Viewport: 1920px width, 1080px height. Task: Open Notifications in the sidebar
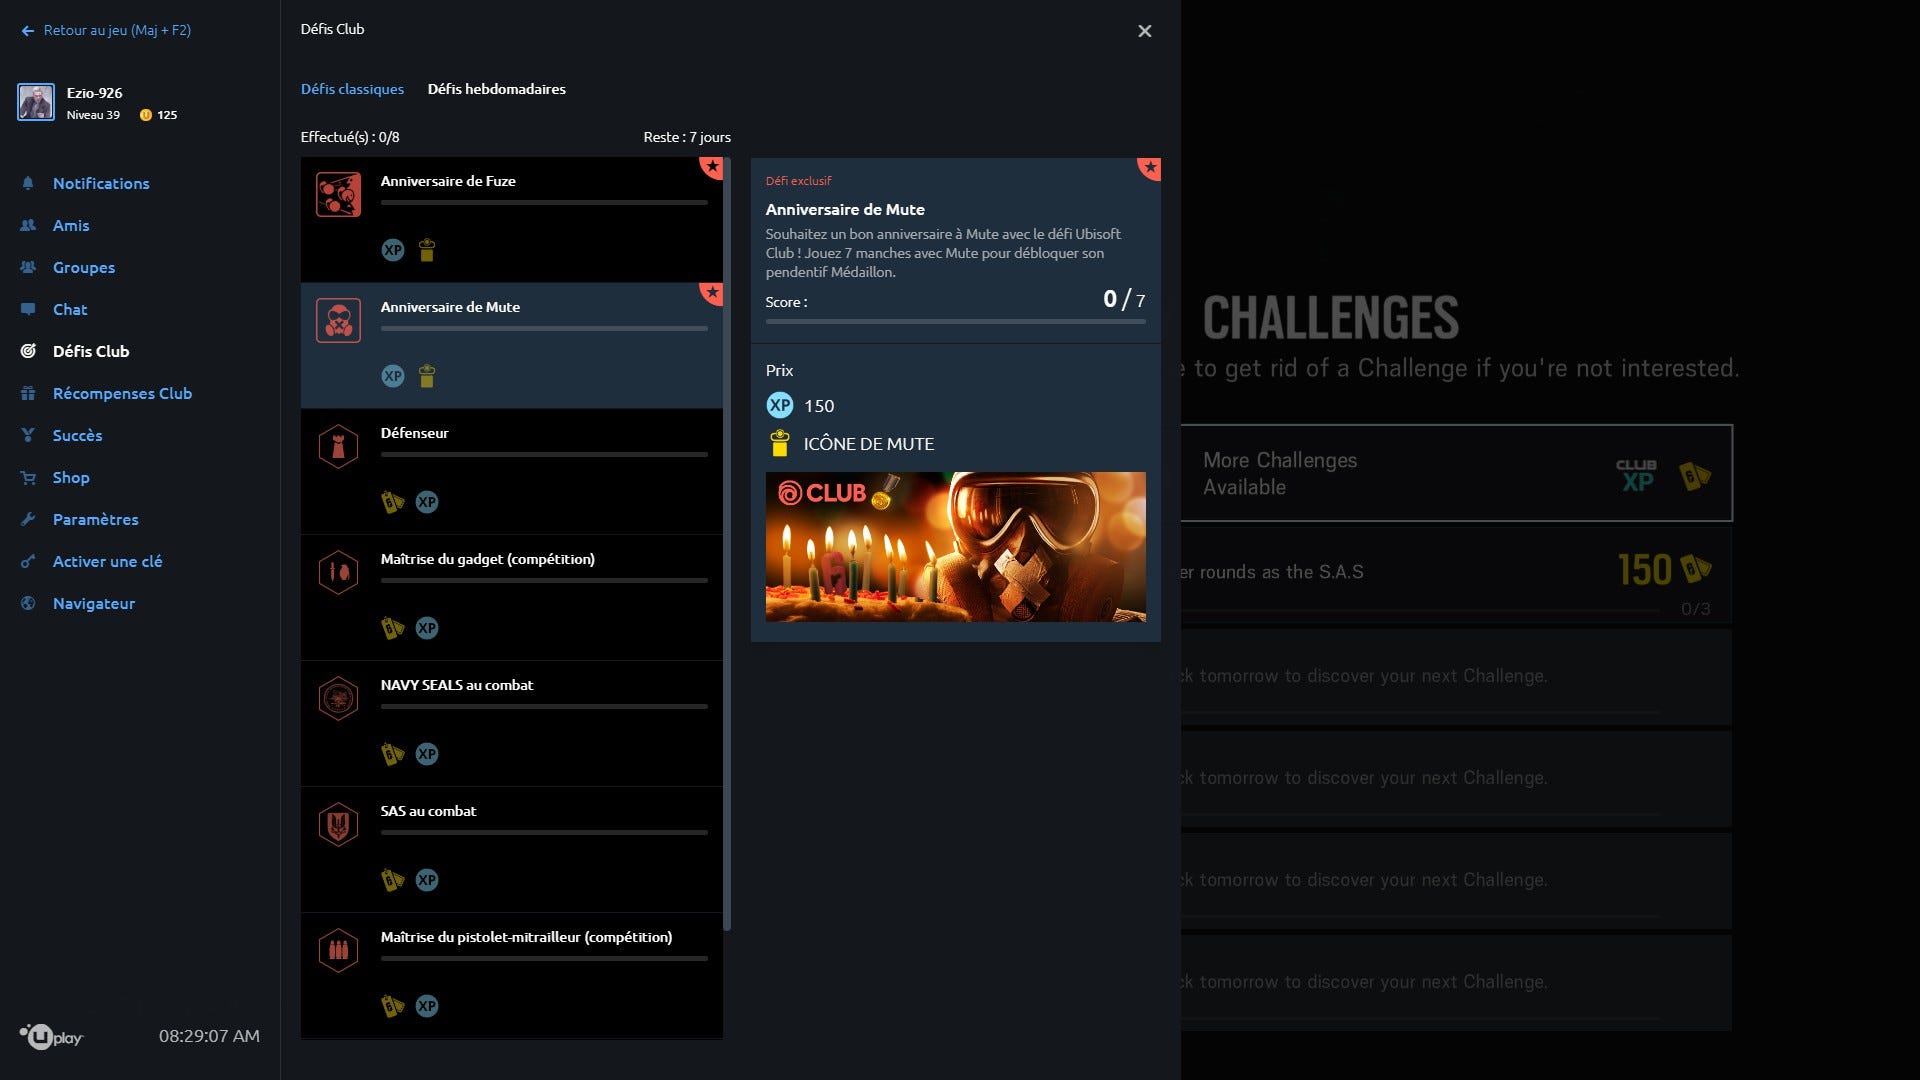click(x=101, y=183)
